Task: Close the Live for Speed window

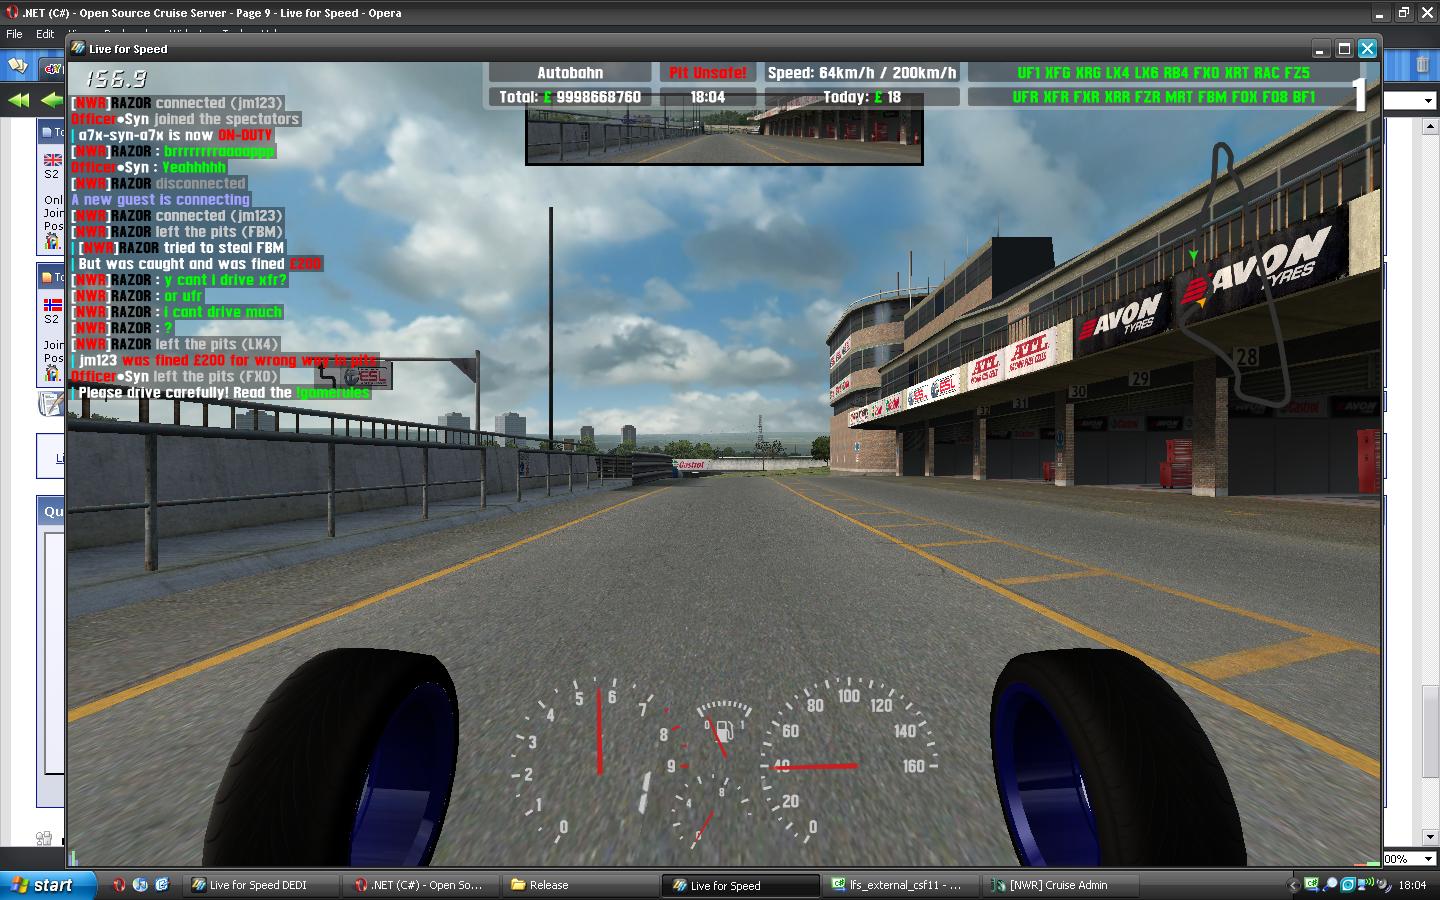Action: tap(1368, 48)
